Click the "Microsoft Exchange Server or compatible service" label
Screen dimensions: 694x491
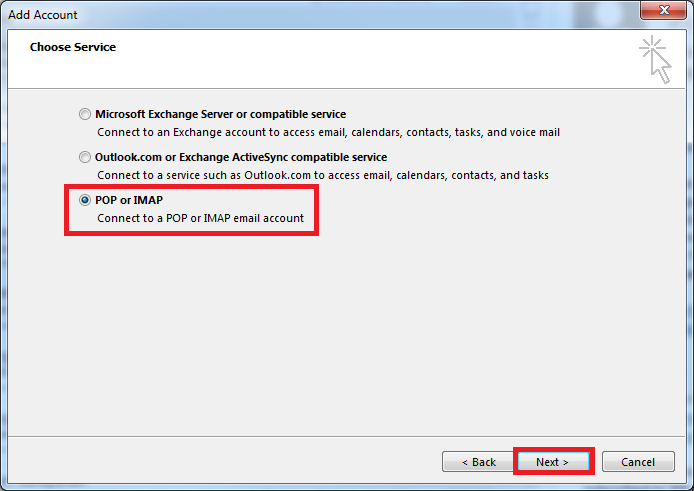pyautogui.click(x=220, y=115)
